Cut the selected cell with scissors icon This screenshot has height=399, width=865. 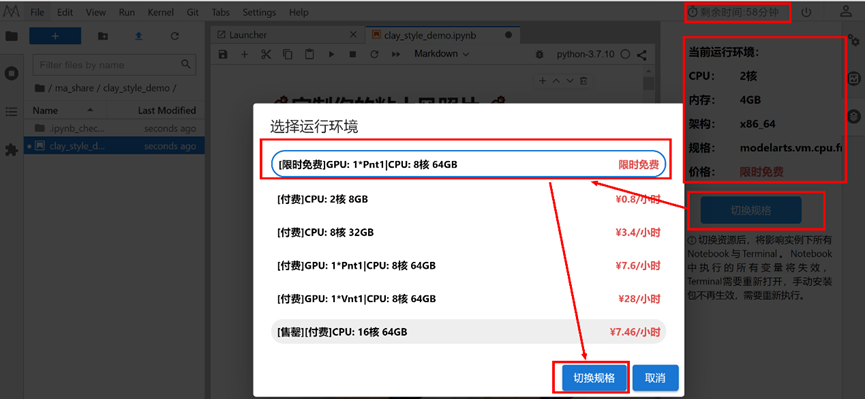(266, 54)
